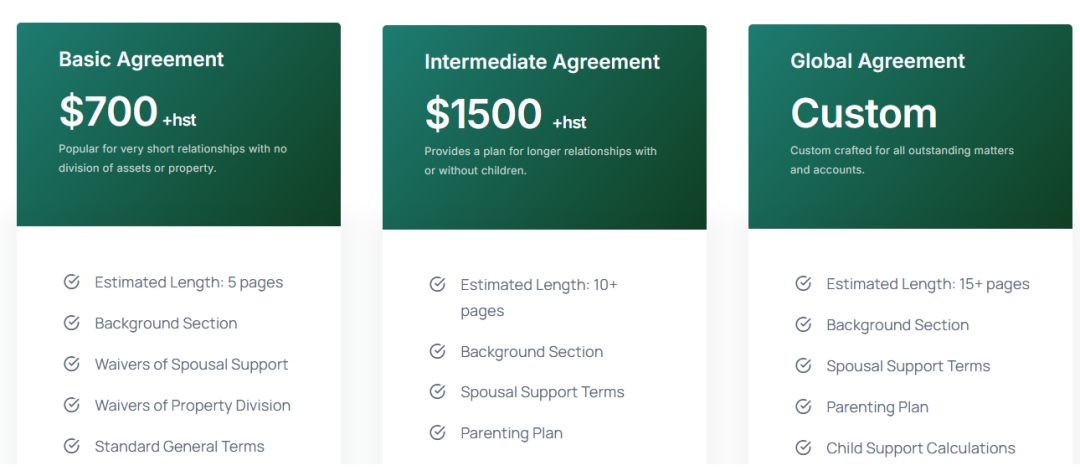The height and width of the screenshot is (476, 1080).
Task: Click checkmark icon next to Waivers of Spousal Support
Action: click(72, 364)
